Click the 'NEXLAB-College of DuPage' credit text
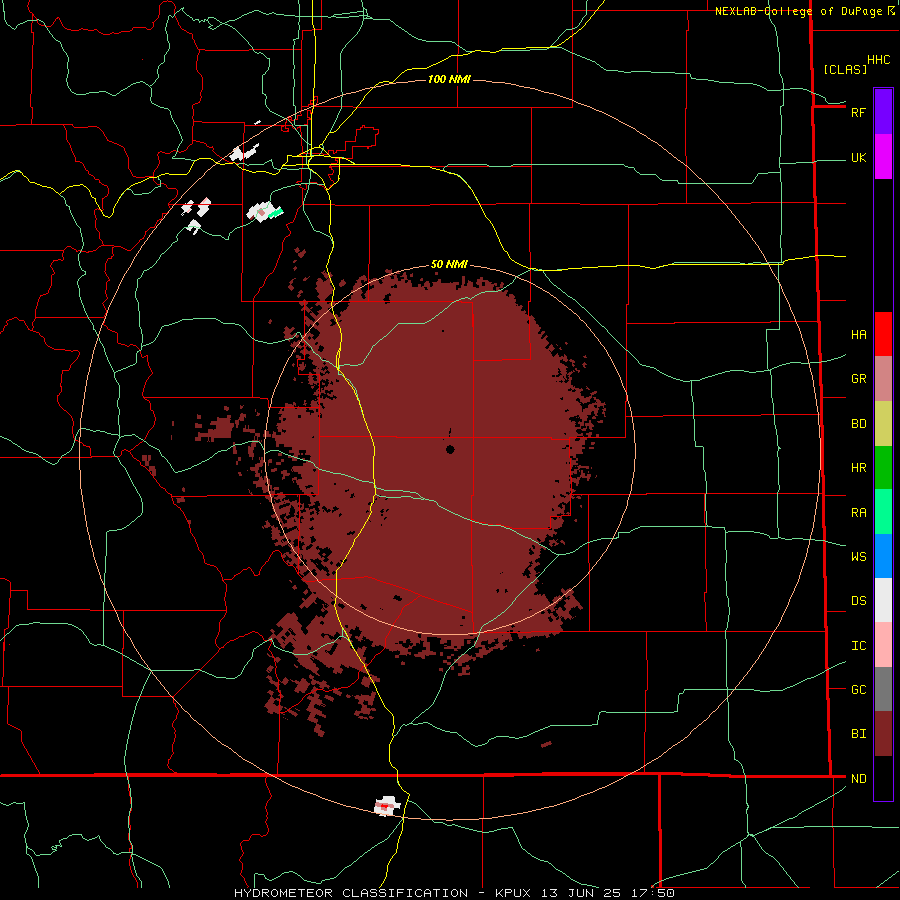Viewport: 900px width, 900px height. pos(800,11)
